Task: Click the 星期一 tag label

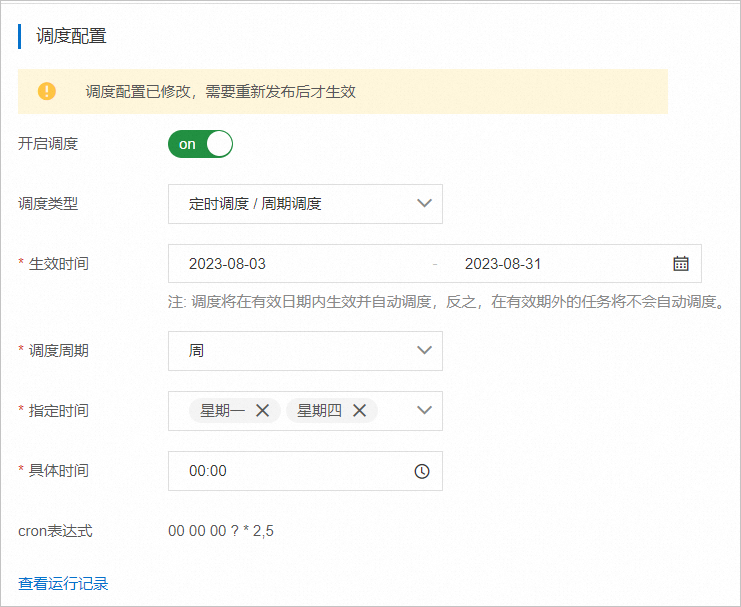Action: click(x=222, y=410)
